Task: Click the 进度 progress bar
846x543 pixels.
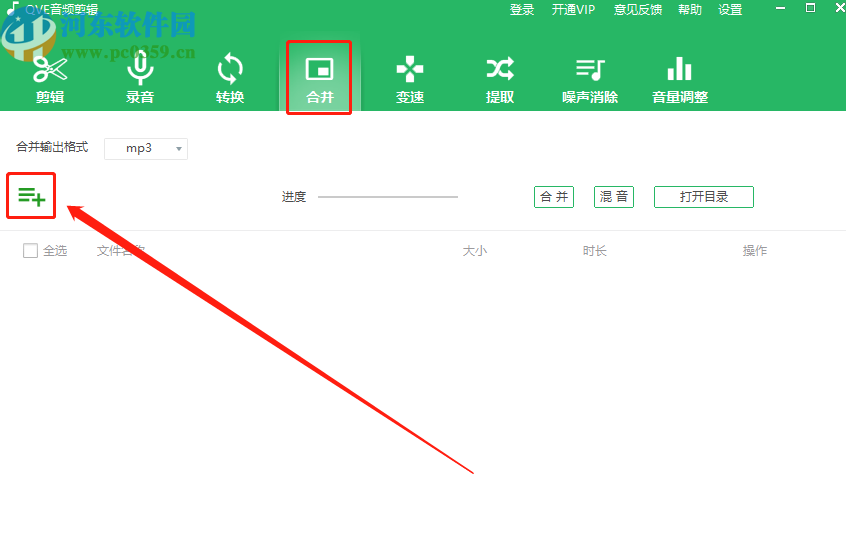Action: (388, 197)
